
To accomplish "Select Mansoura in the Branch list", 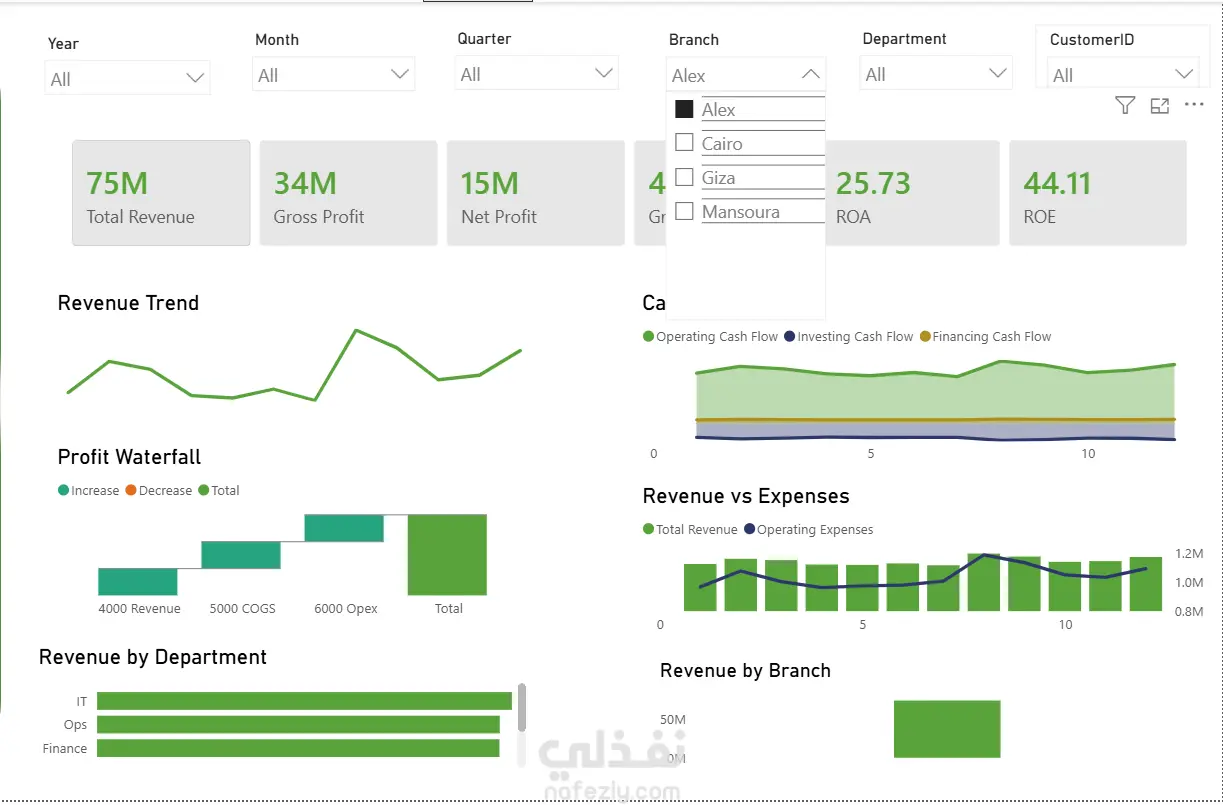I will click(x=740, y=212).
